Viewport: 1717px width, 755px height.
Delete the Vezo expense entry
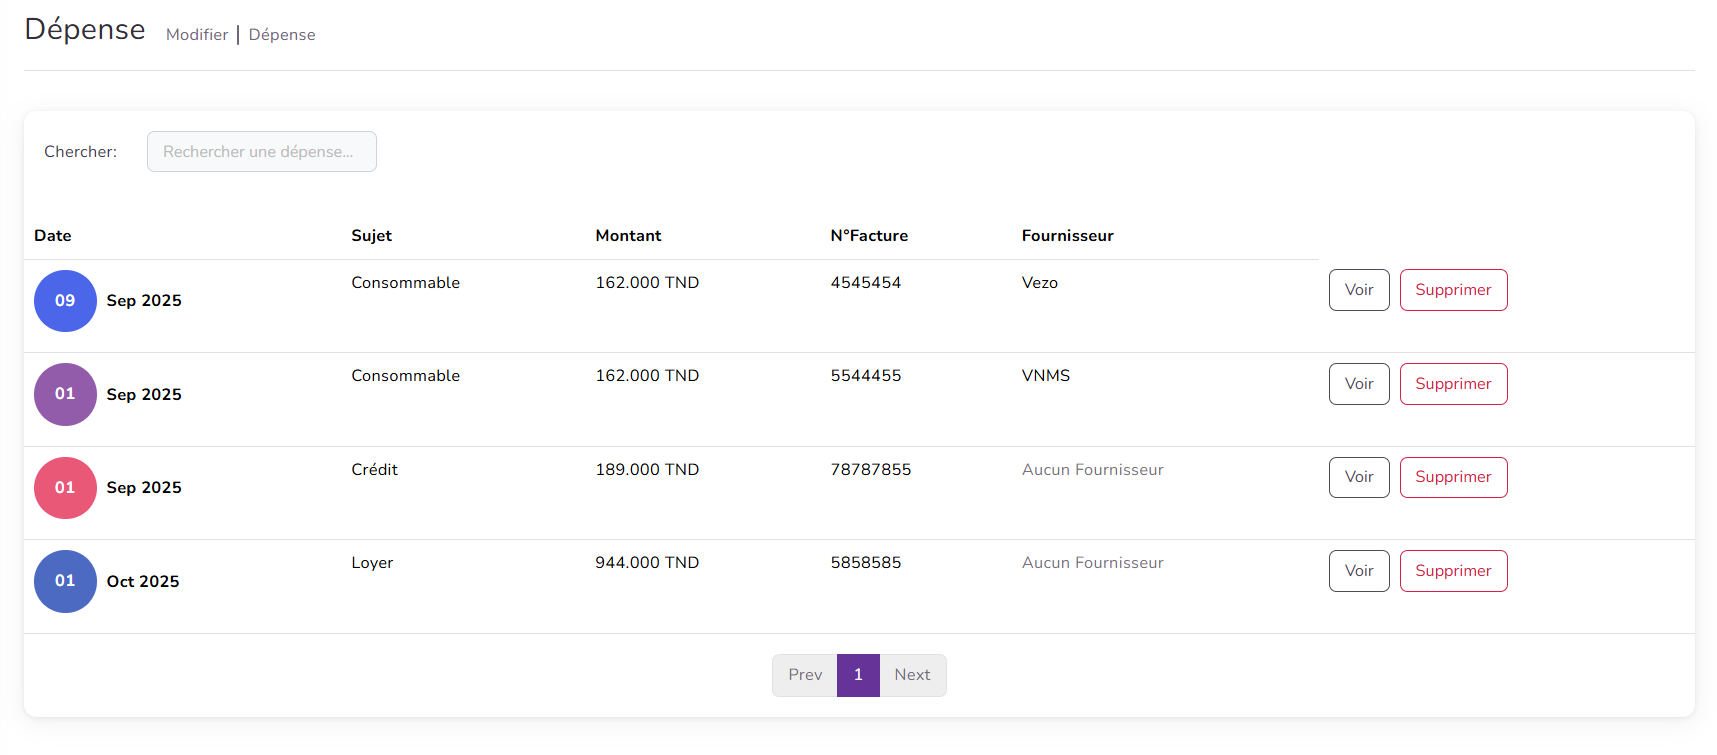[1452, 290]
